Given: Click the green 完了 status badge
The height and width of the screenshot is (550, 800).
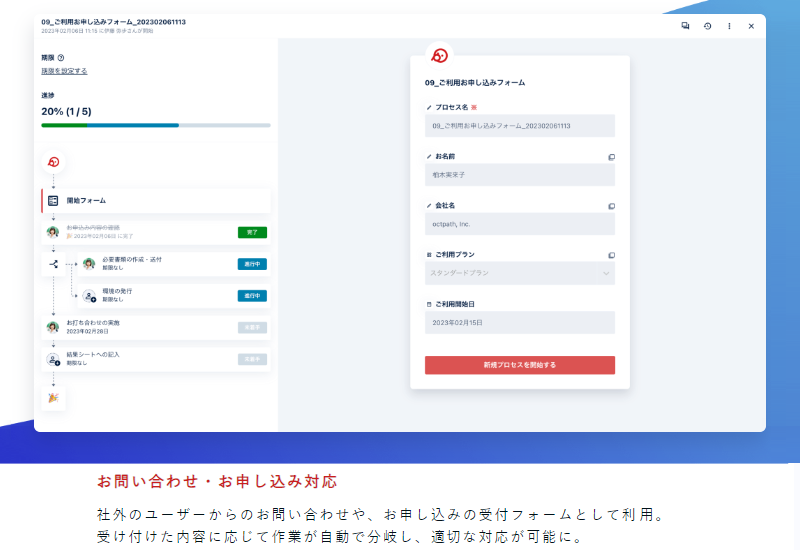Looking at the screenshot, I should [252, 232].
